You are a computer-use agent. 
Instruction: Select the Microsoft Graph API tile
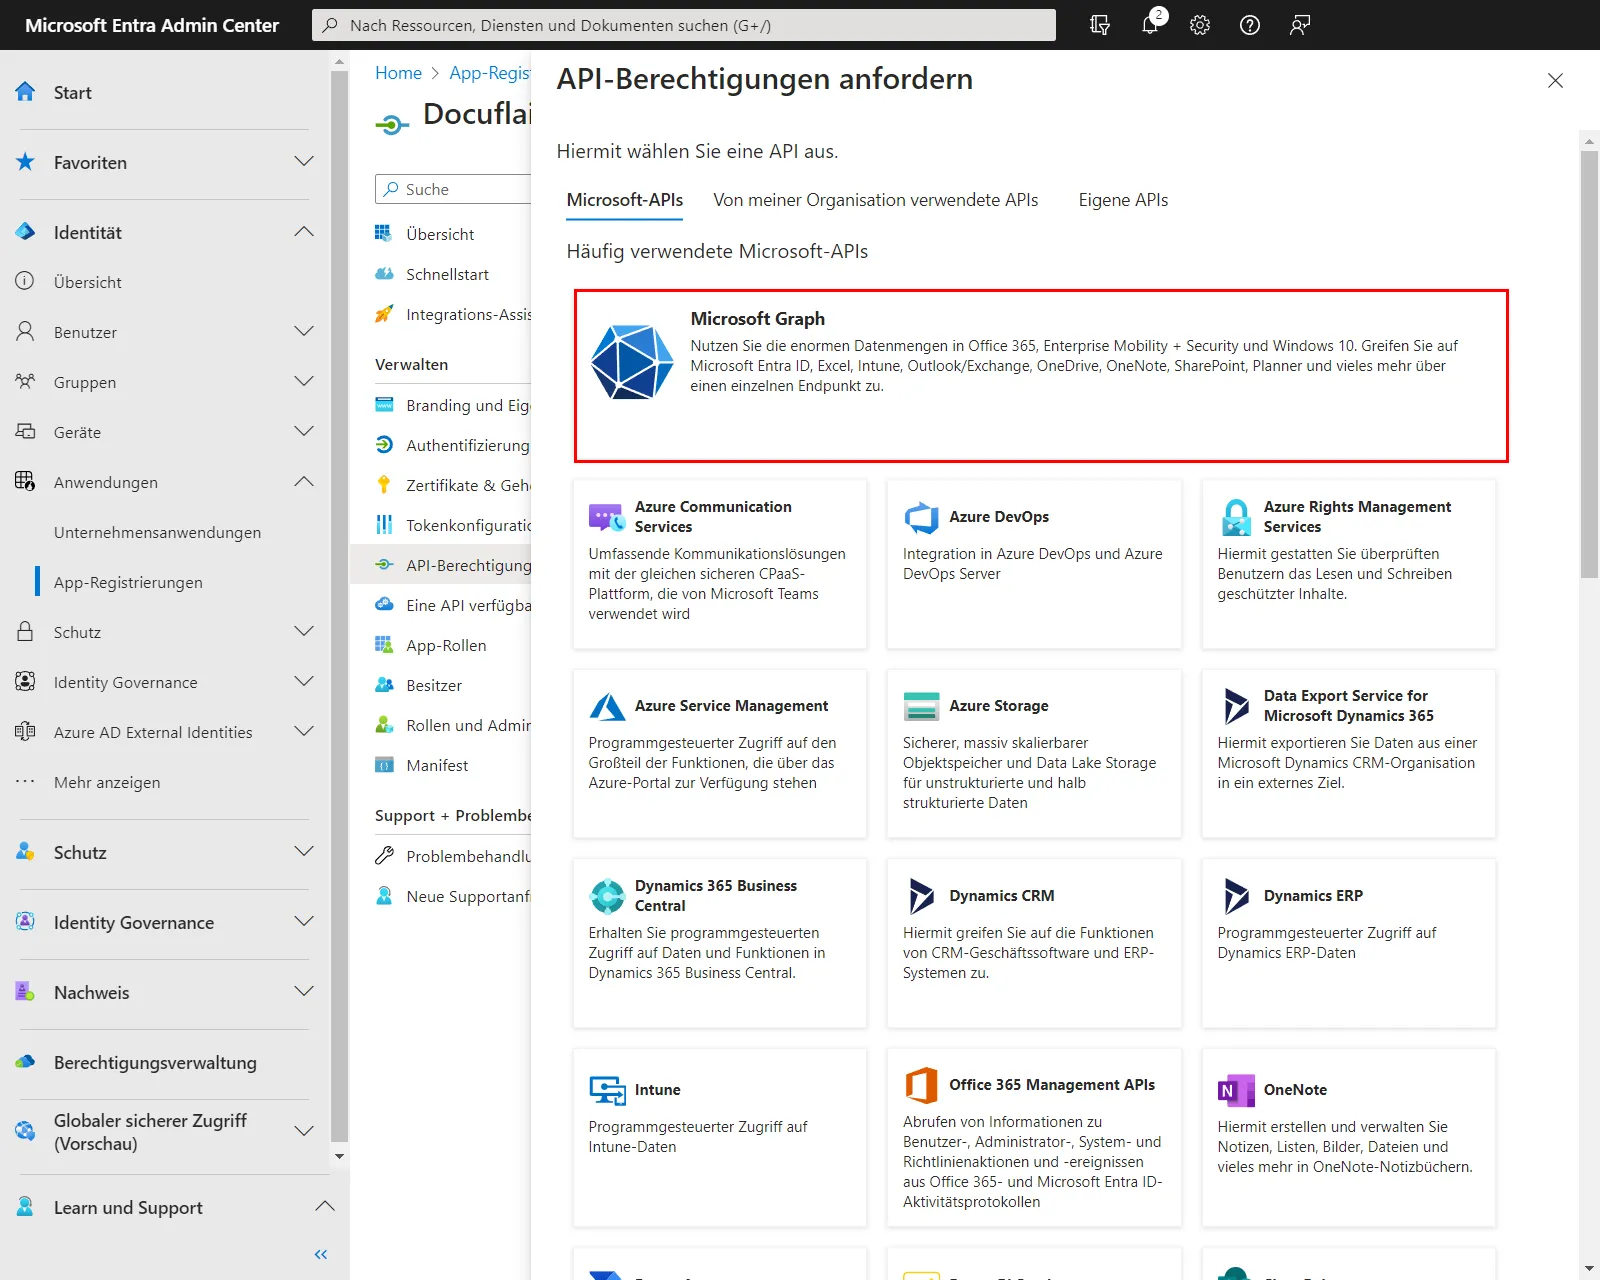[1040, 376]
